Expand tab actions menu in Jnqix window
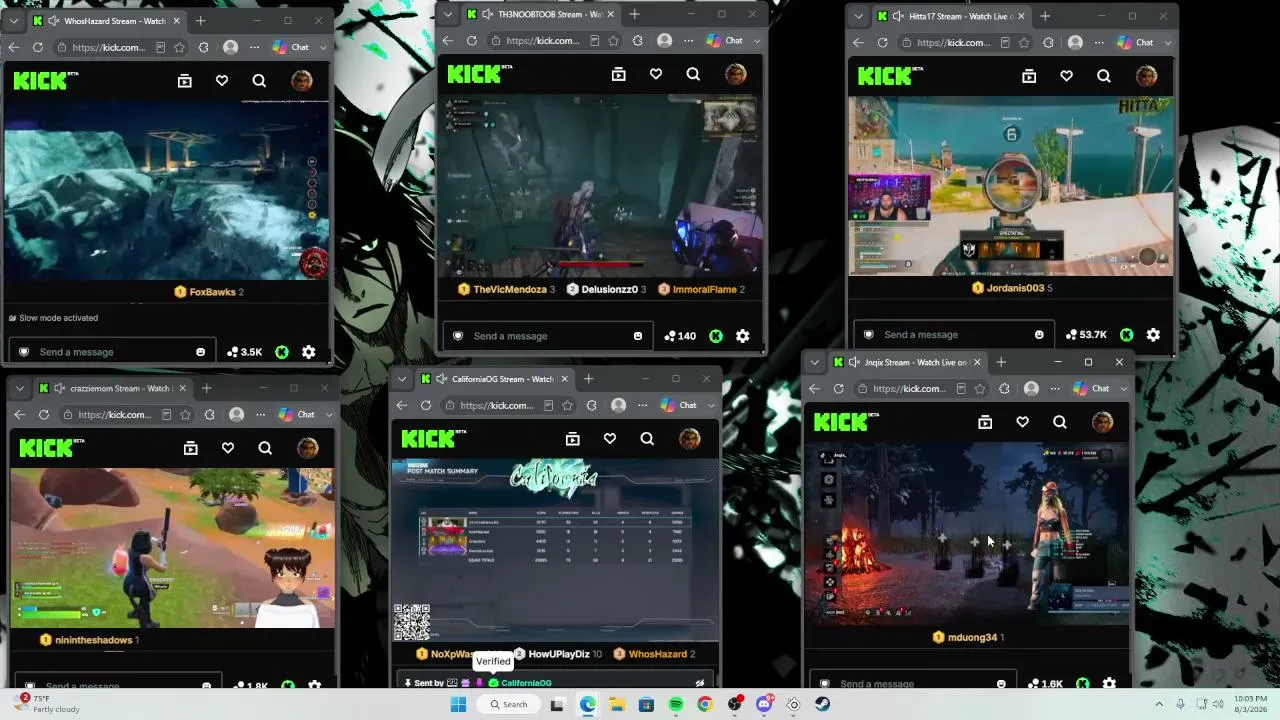Image resolution: width=1280 pixels, height=720 pixels. coord(814,362)
